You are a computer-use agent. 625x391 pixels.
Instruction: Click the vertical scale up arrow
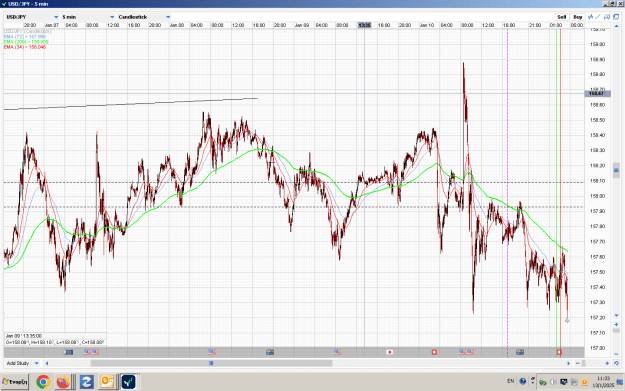(x=617, y=26)
